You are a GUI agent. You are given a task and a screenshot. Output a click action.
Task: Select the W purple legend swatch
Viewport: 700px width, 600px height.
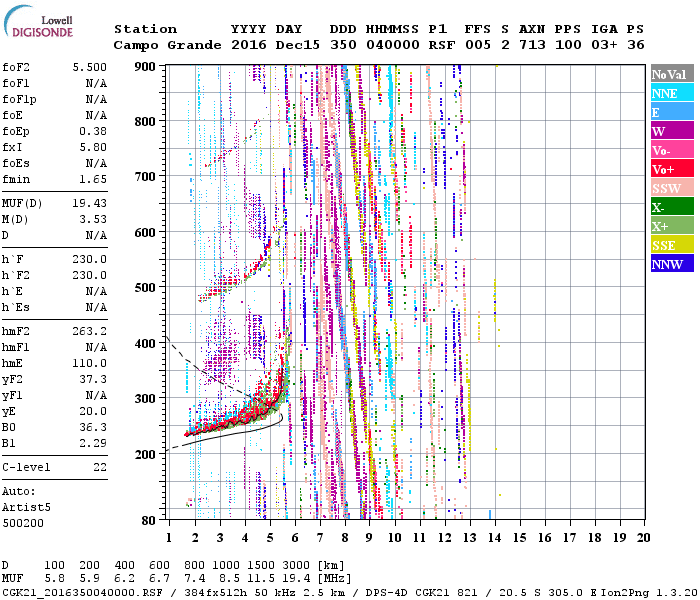(672, 131)
